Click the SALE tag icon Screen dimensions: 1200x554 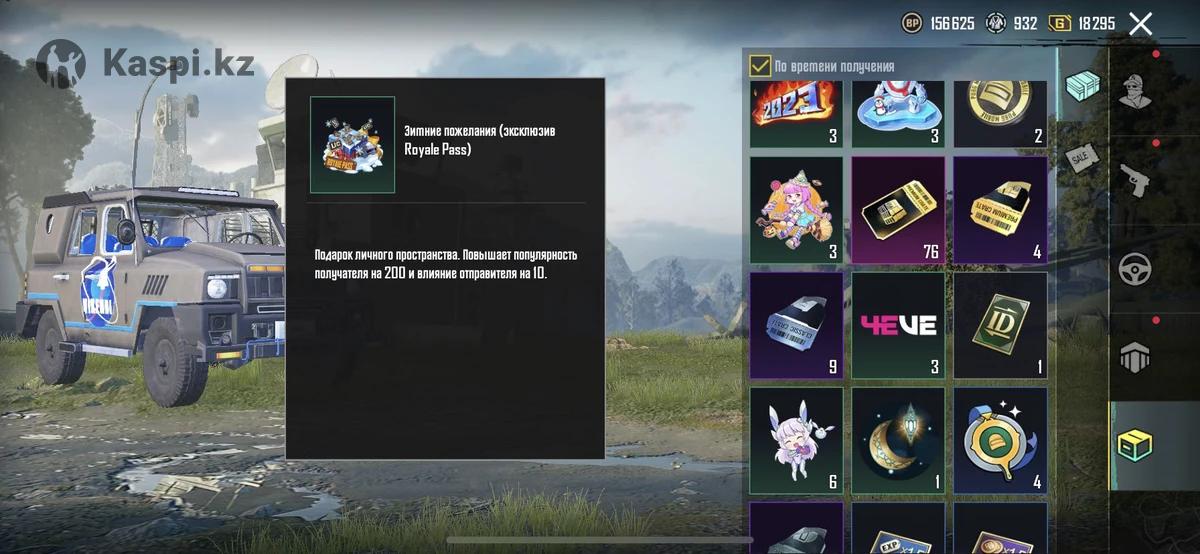[1080, 158]
